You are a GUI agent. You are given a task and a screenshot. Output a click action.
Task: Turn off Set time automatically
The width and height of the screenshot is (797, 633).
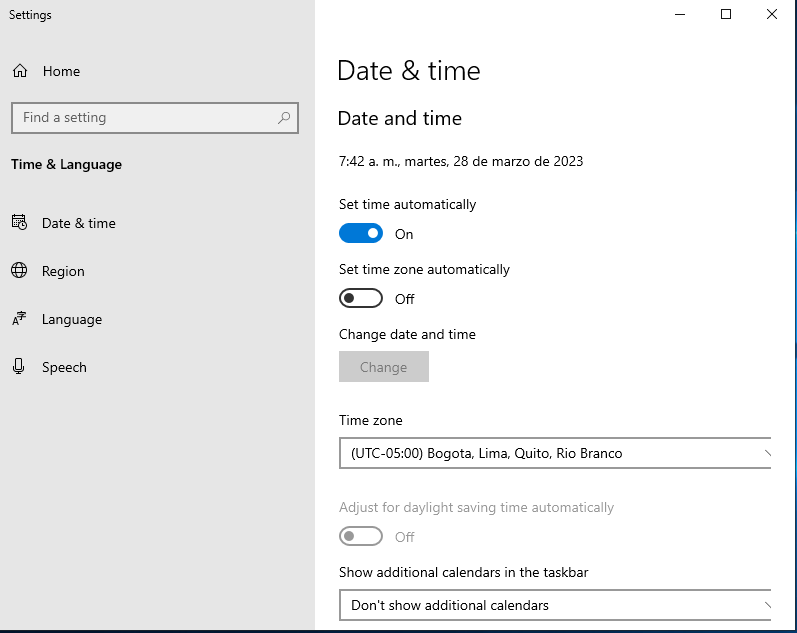coord(361,233)
